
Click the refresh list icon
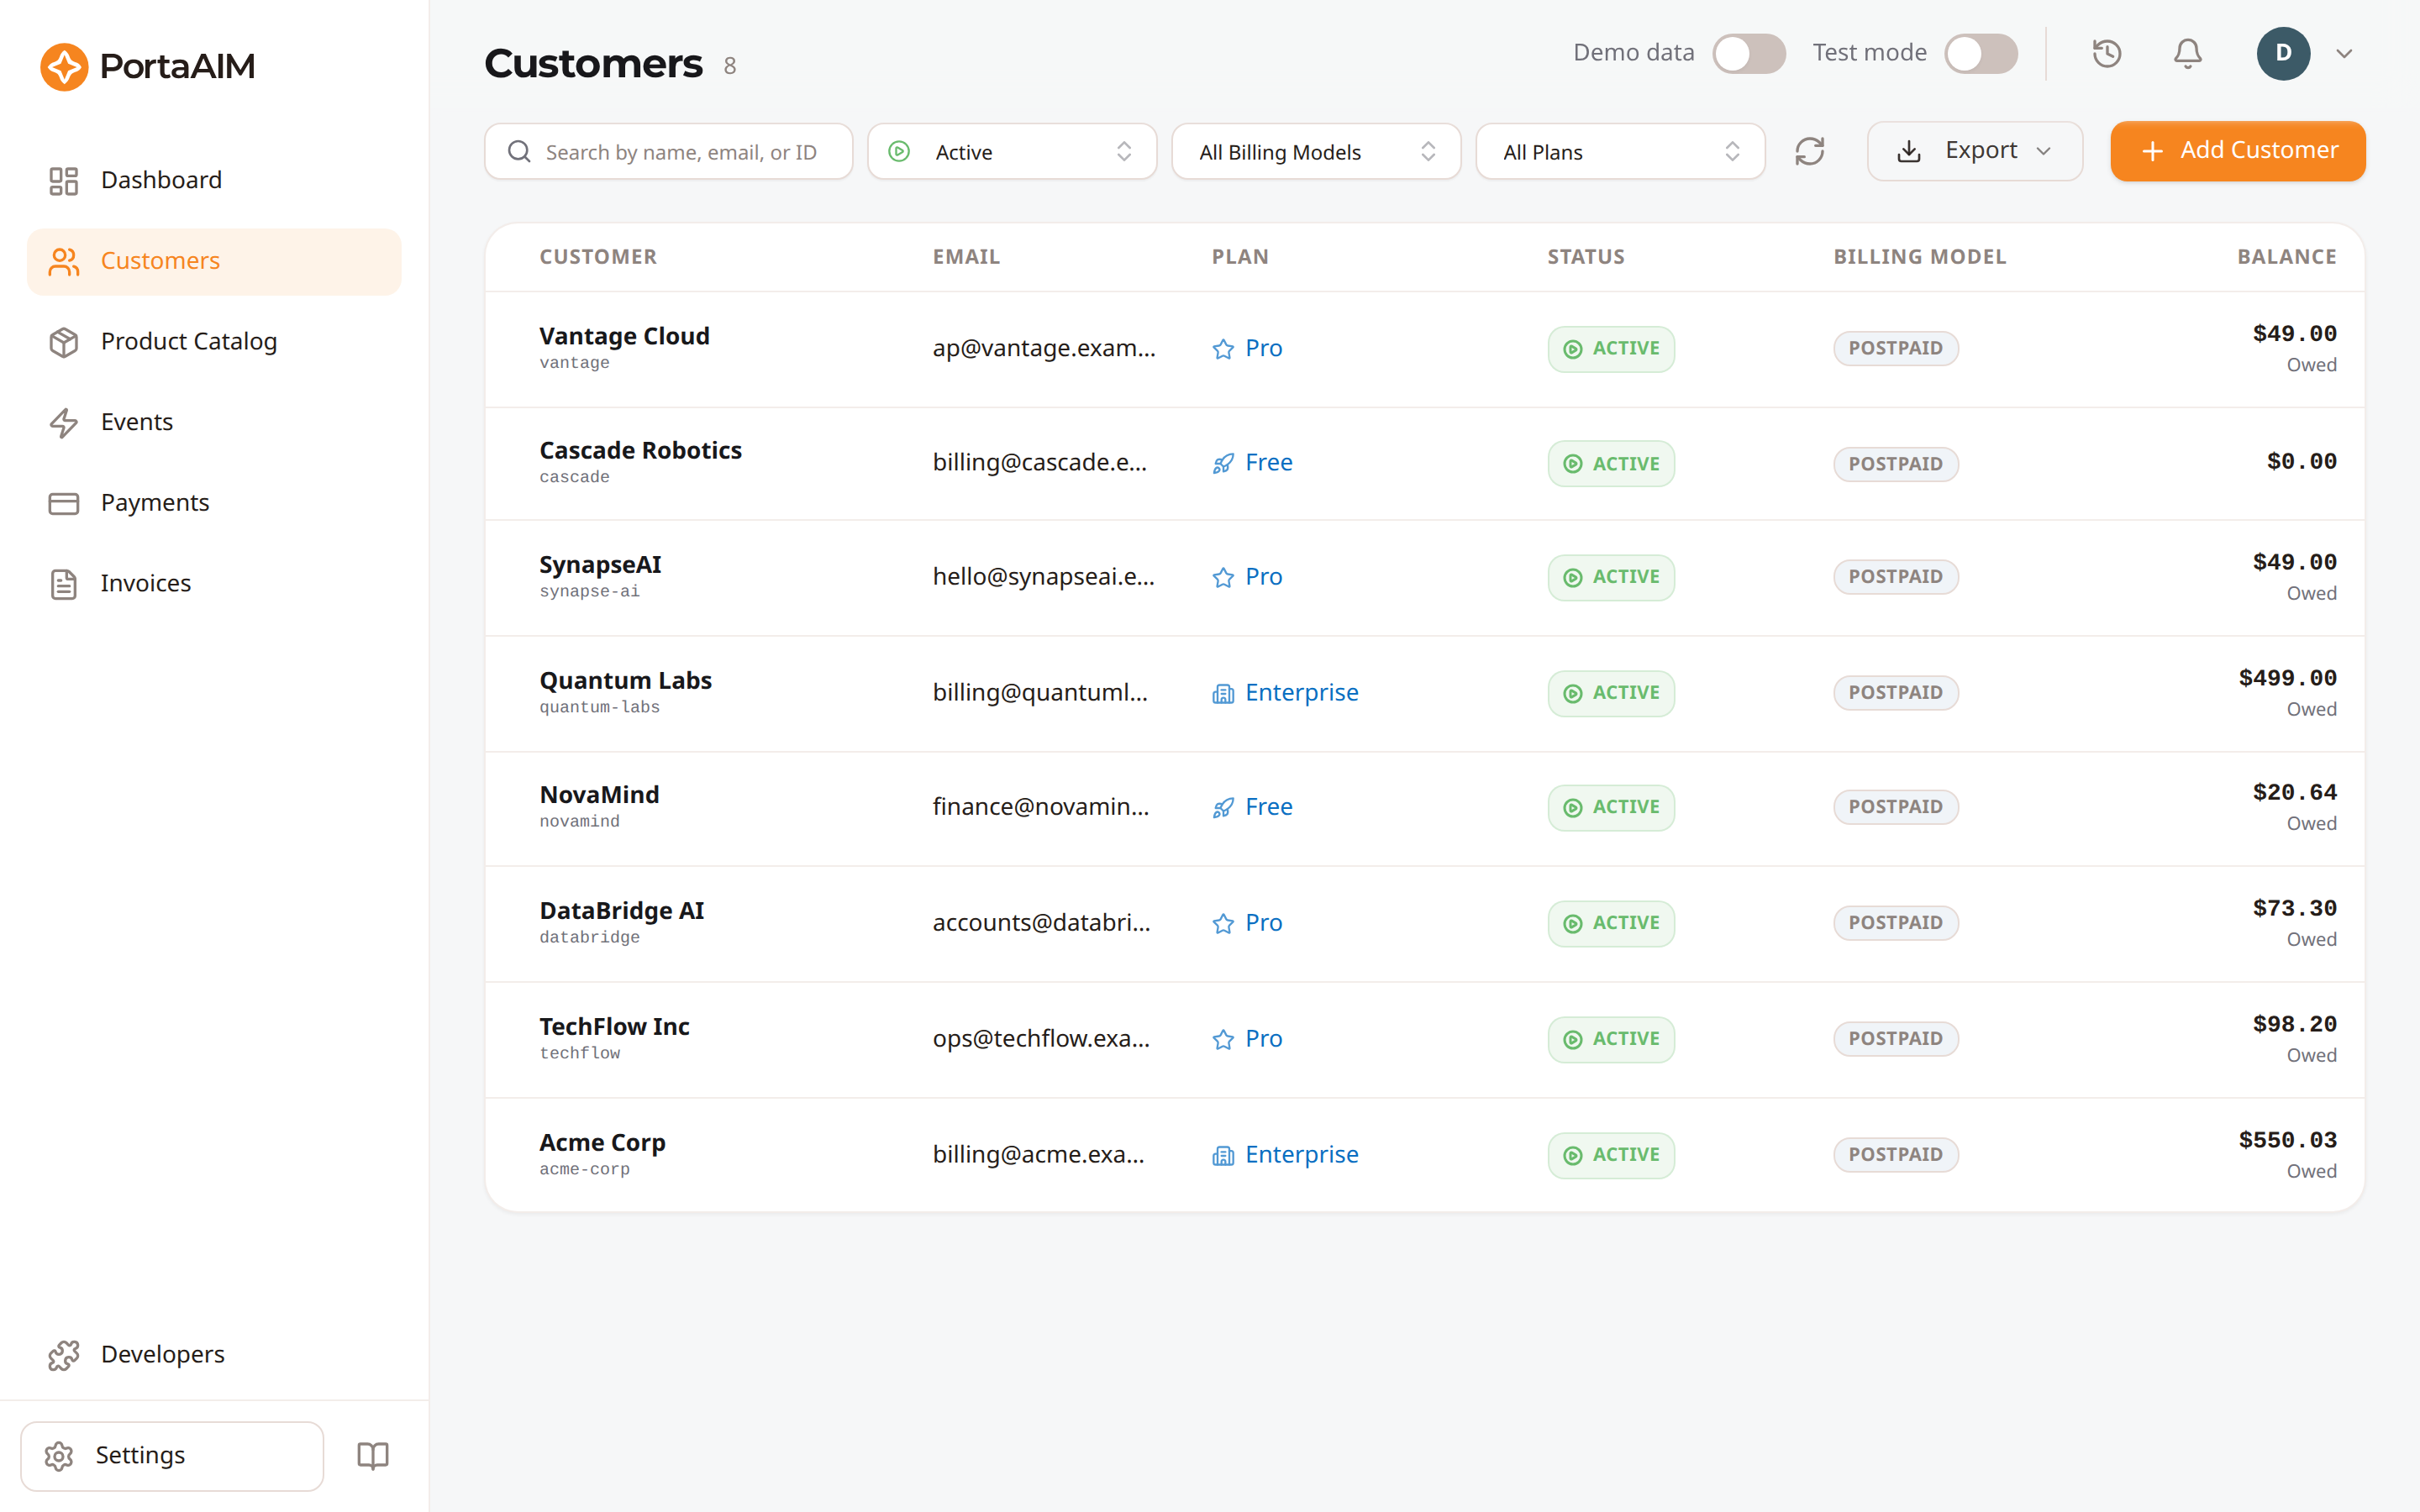(1809, 151)
